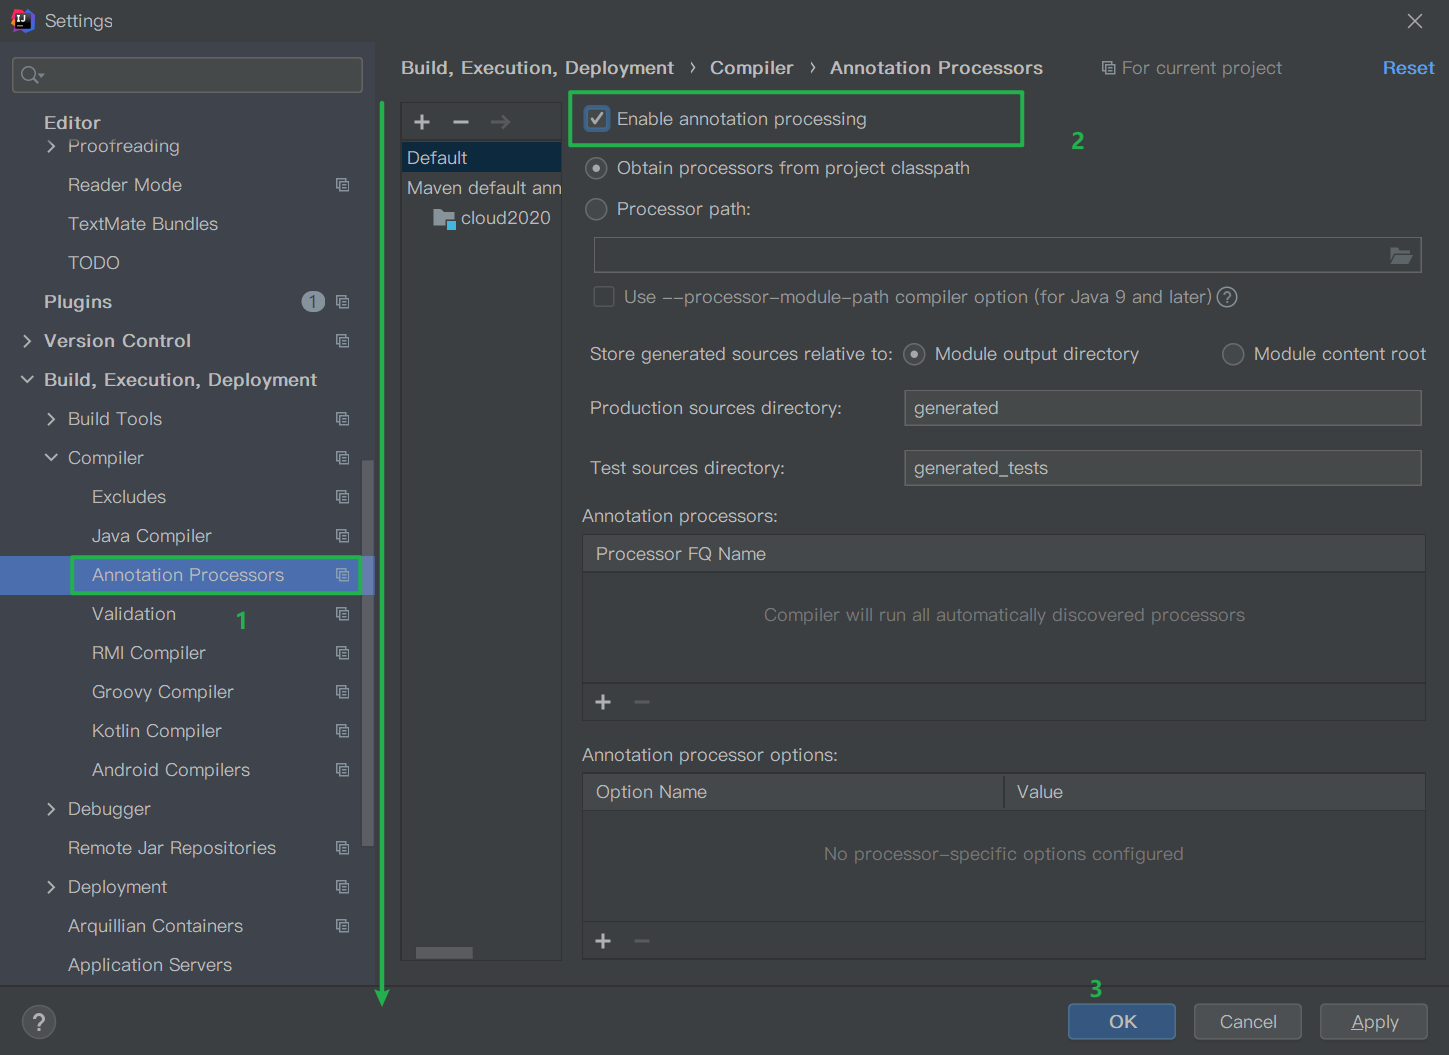Click the project-level icon beside Compiler
The image size is (1449, 1055).
pos(343,458)
